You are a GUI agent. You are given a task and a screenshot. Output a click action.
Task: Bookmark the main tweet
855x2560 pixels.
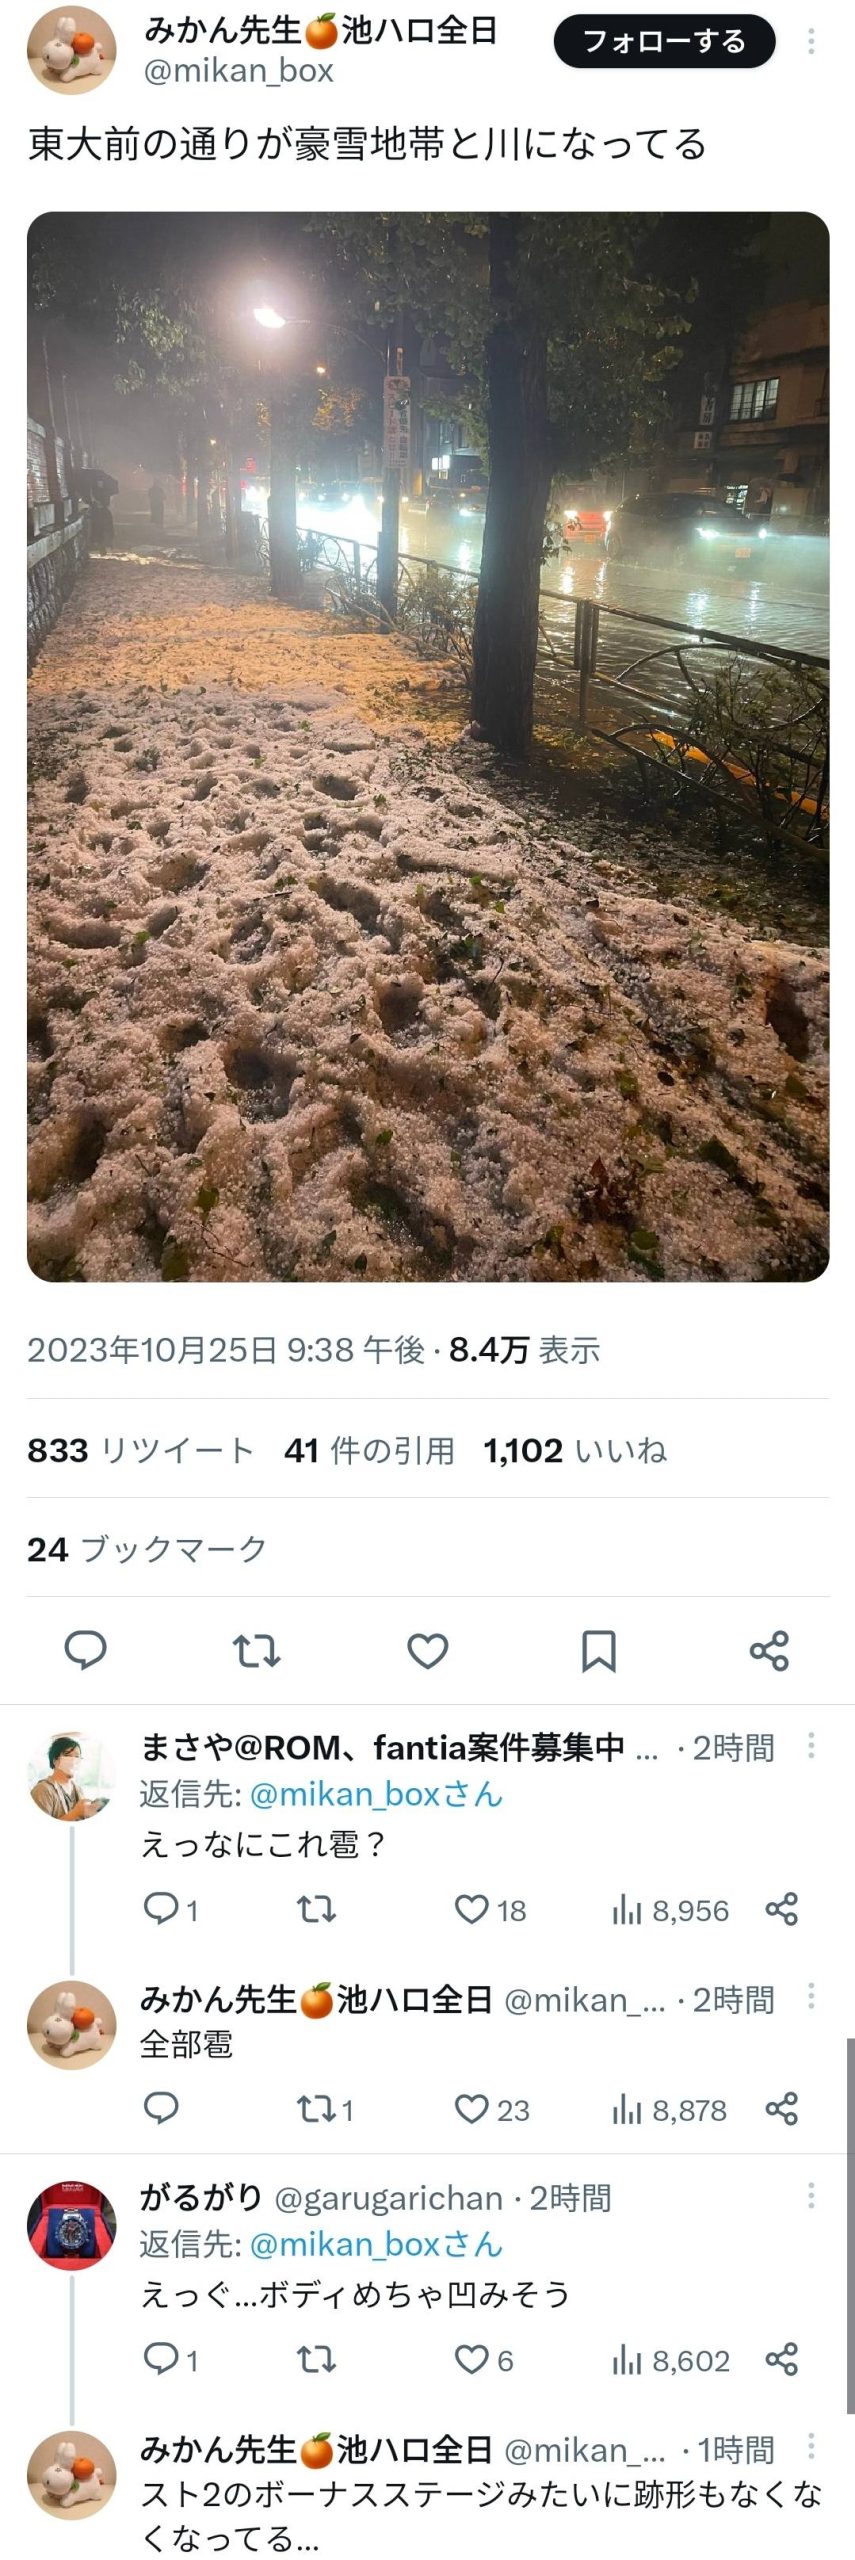(x=598, y=1650)
